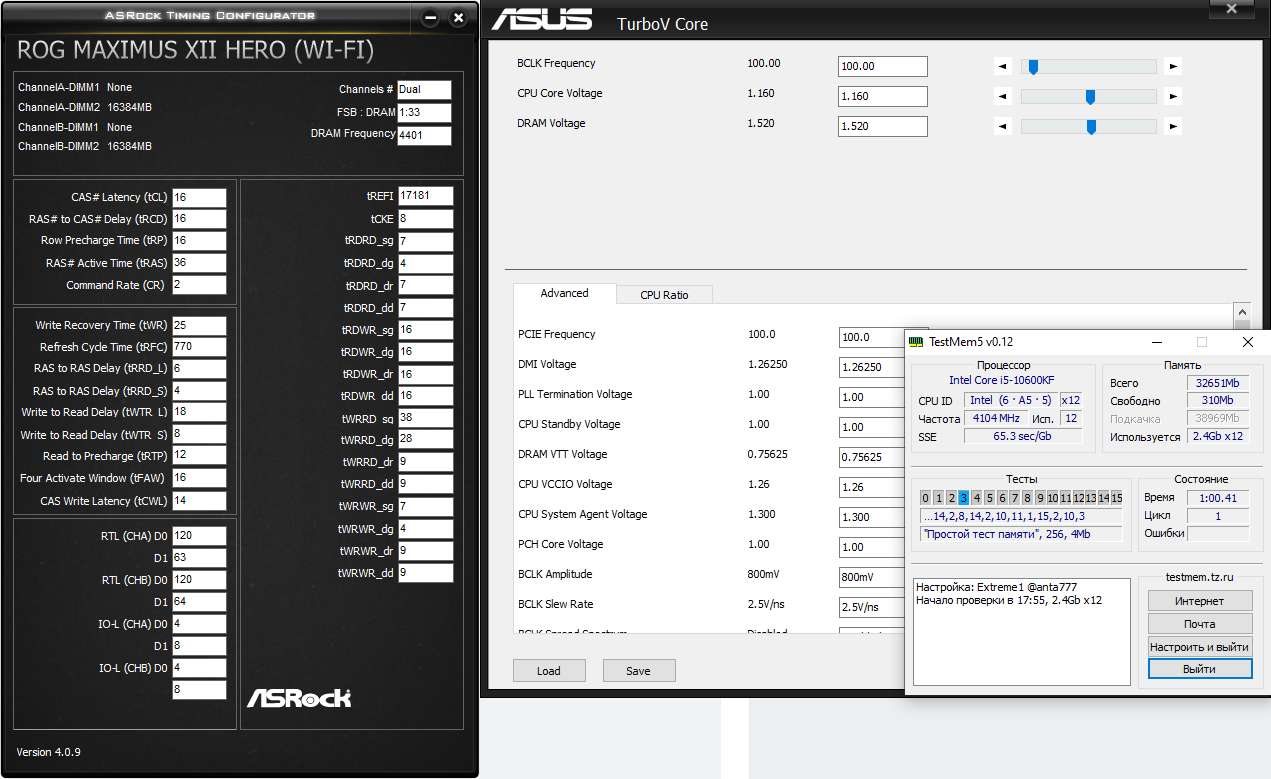
Task: Click the DMI Voltage input field
Action: coord(872,367)
